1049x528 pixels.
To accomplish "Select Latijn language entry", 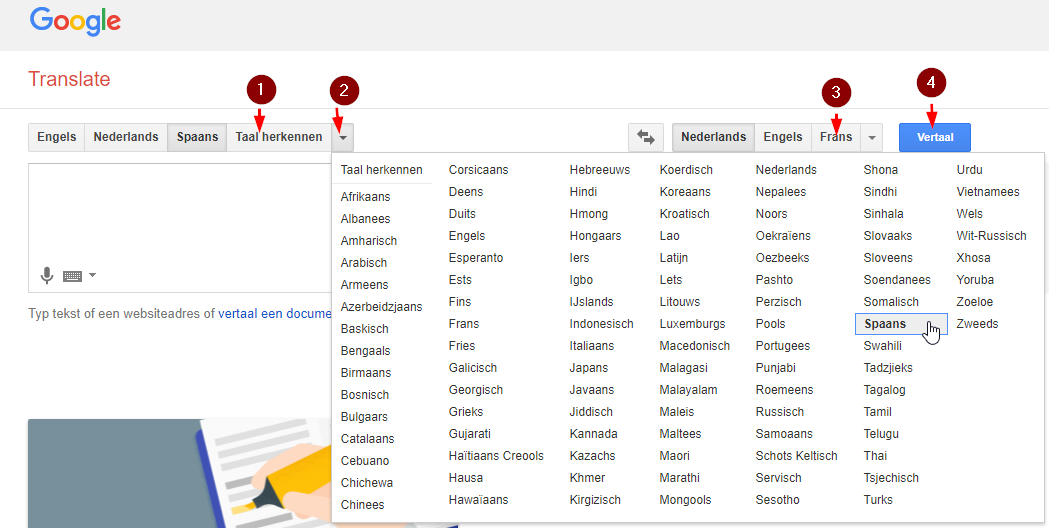I will click(674, 258).
